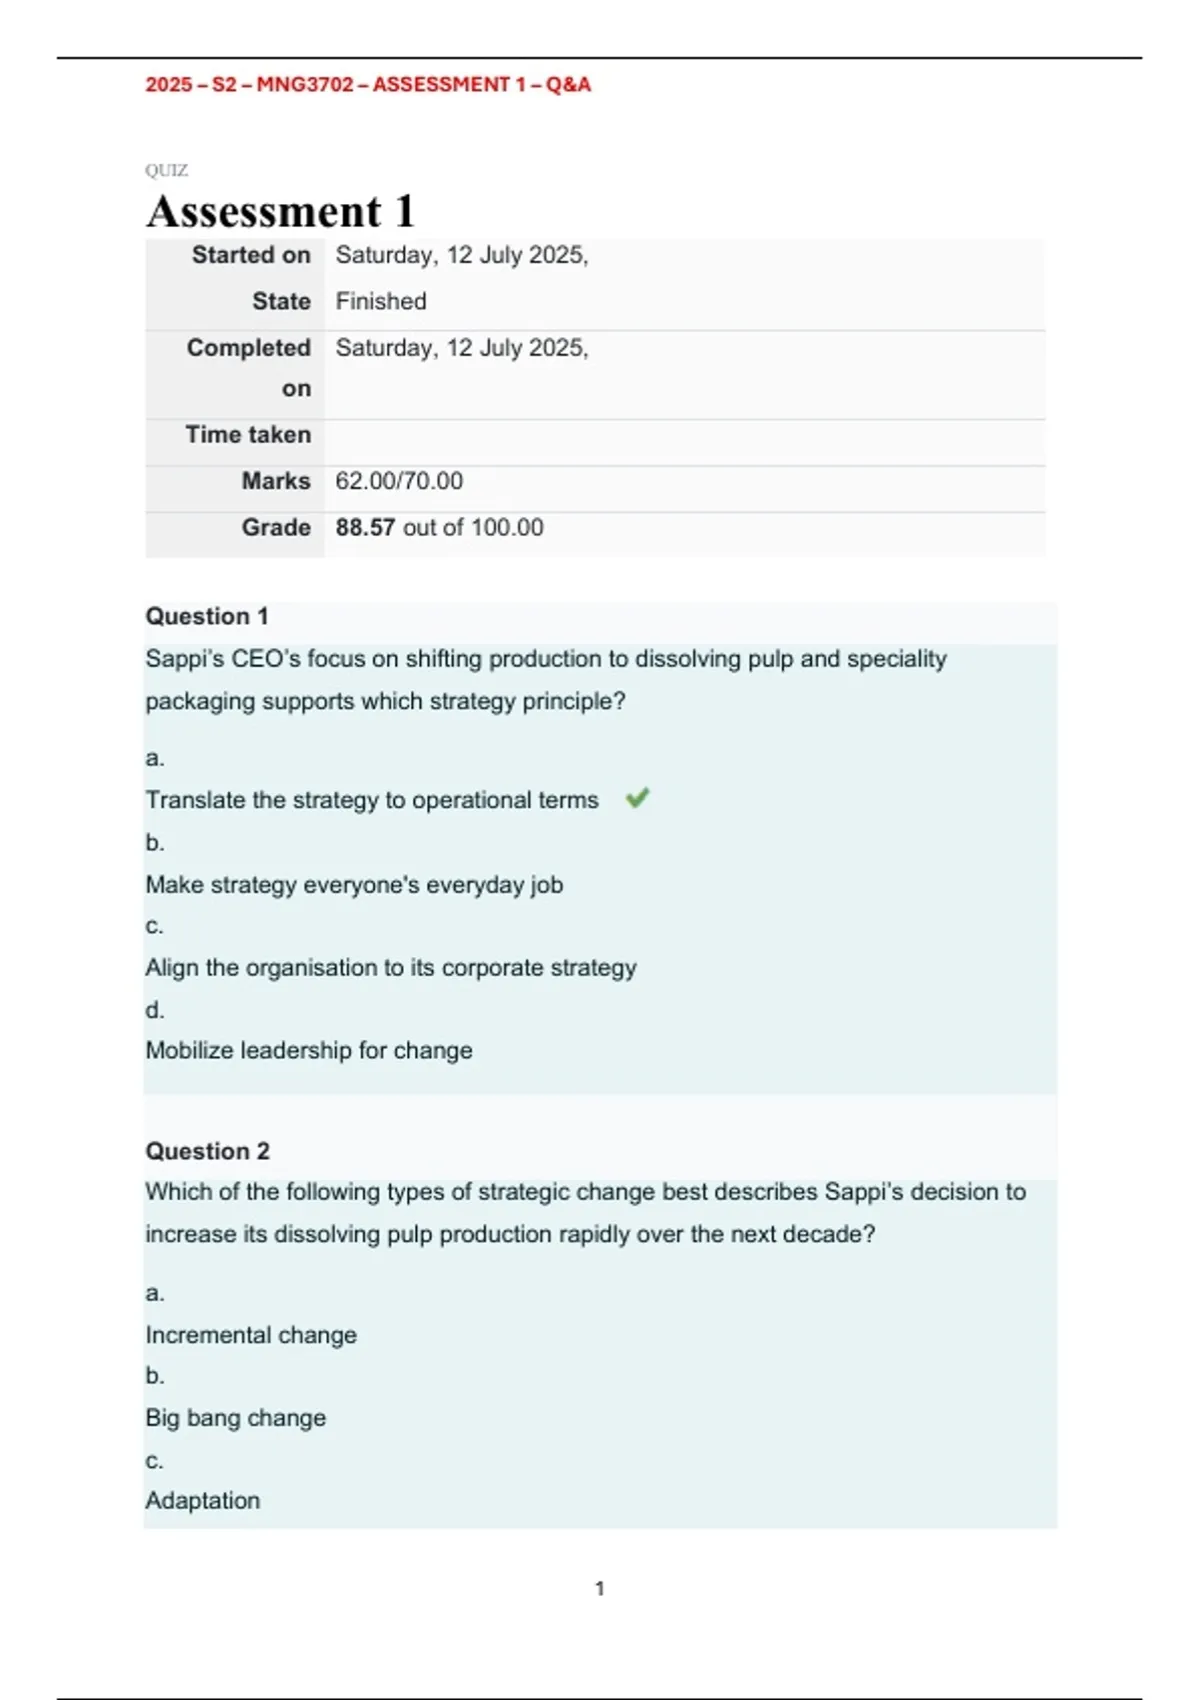Screen dimensions: 1200x1700
Task: Select answer 'Translate the strategy to operational terms'
Action: click(x=372, y=800)
